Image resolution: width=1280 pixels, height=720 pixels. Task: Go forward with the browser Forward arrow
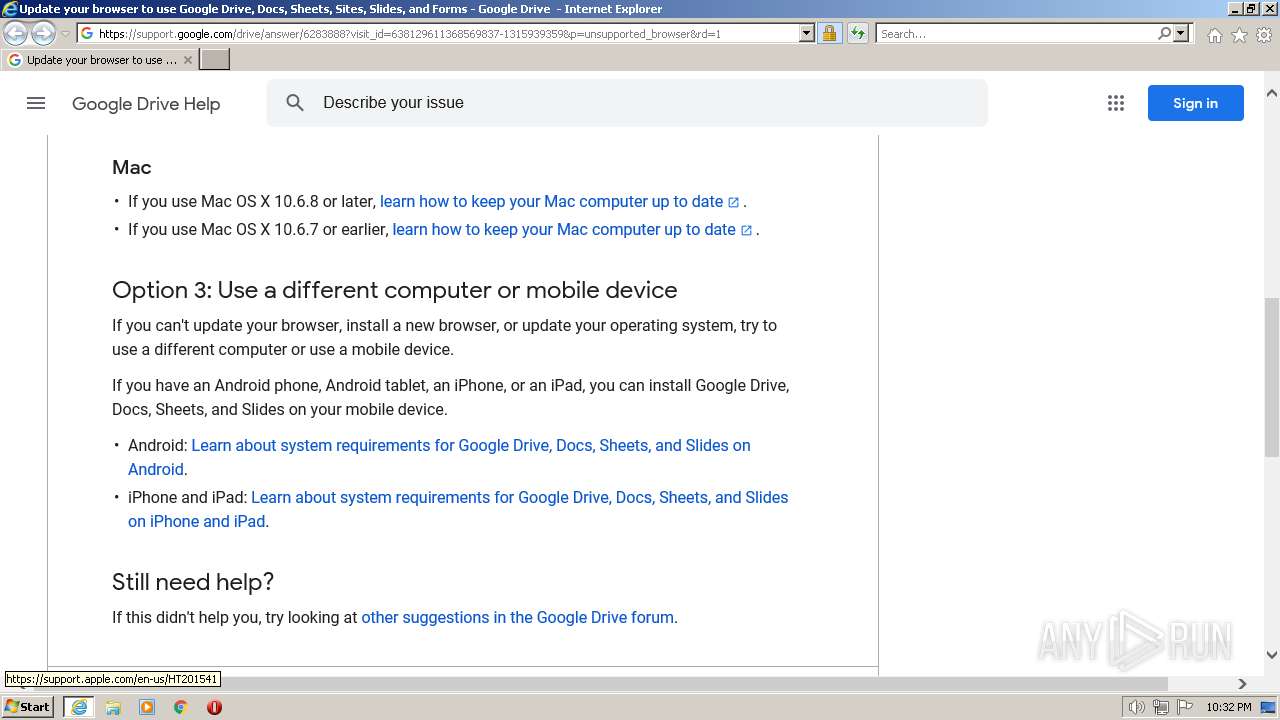coord(43,34)
